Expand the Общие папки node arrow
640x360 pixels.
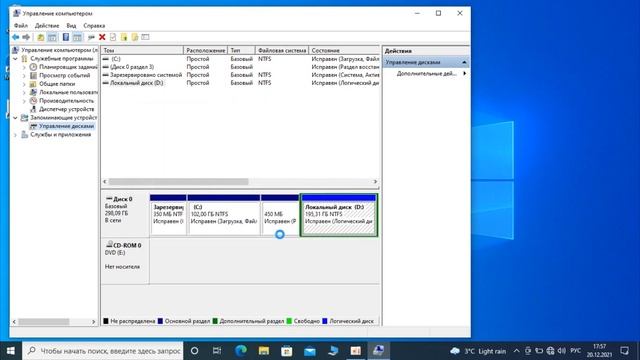24,84
